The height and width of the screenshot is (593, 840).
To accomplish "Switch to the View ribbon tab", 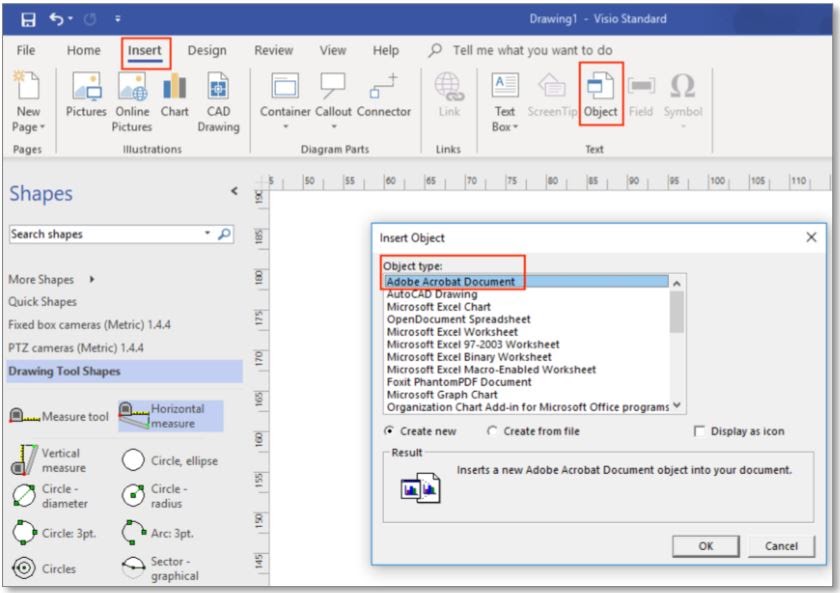I will (x=333, y=50).
